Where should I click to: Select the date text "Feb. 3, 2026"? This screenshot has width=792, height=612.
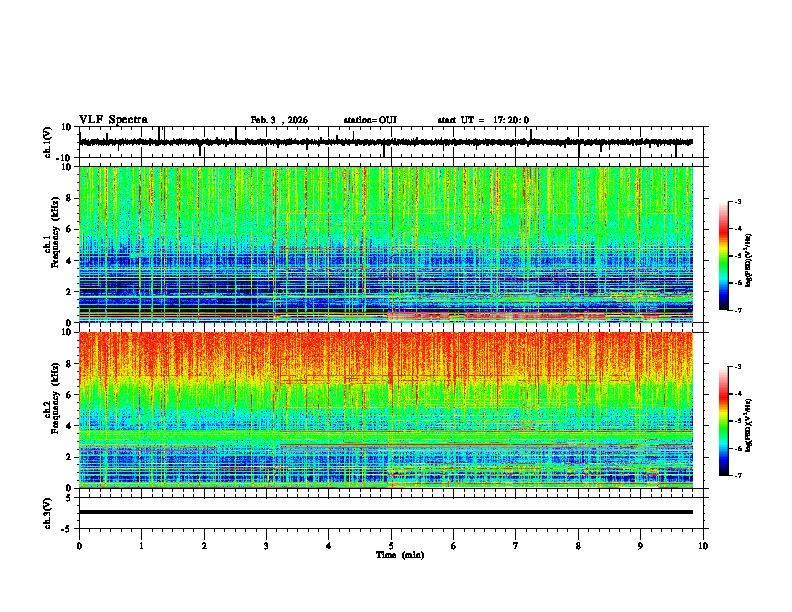(x=279, y=120)
